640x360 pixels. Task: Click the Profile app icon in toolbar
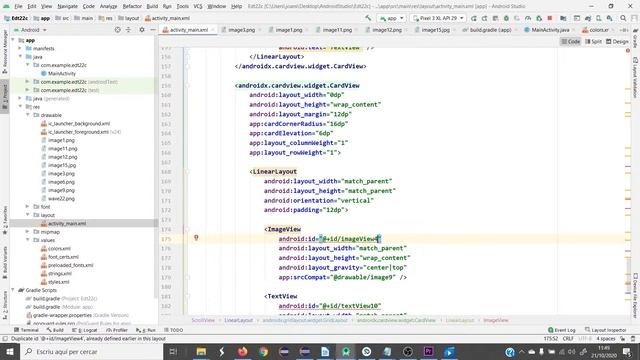click(528, 18)
